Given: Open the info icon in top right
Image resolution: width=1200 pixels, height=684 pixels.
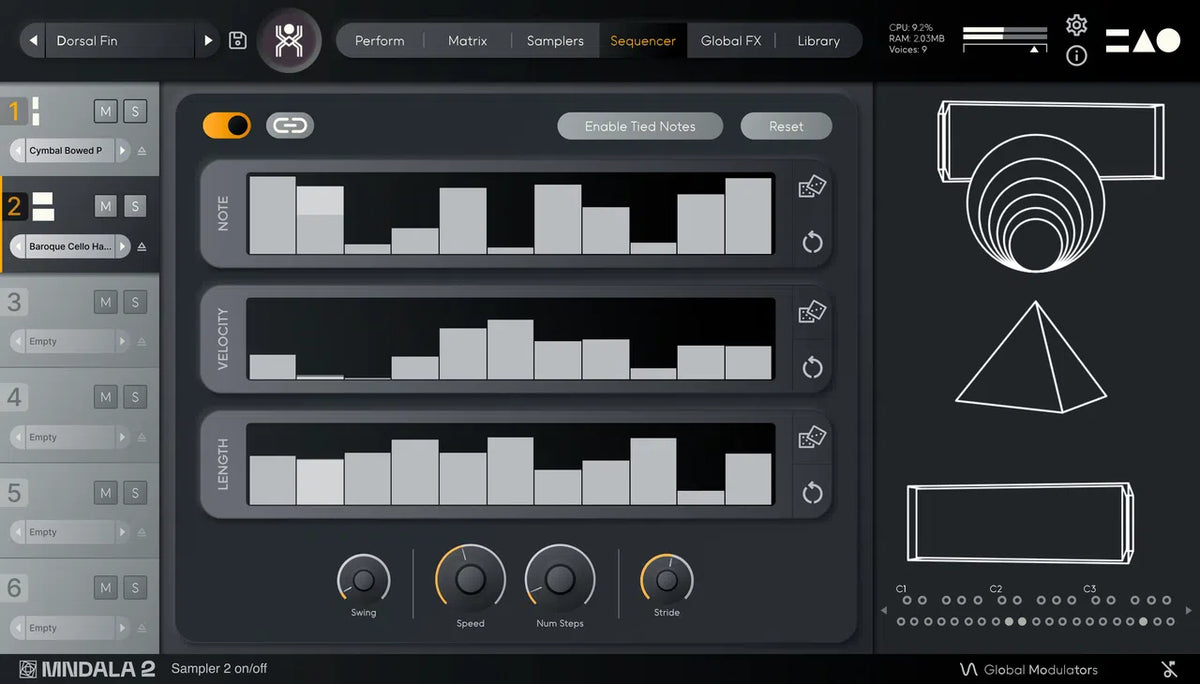Looking at the screenshot, I should [1076, 56].
